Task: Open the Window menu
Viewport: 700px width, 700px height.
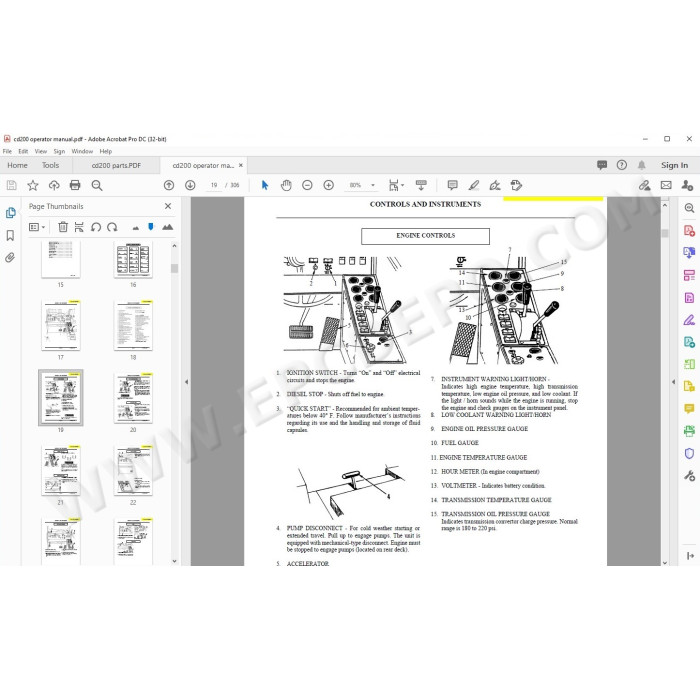Action: click(x=82, y=151)
